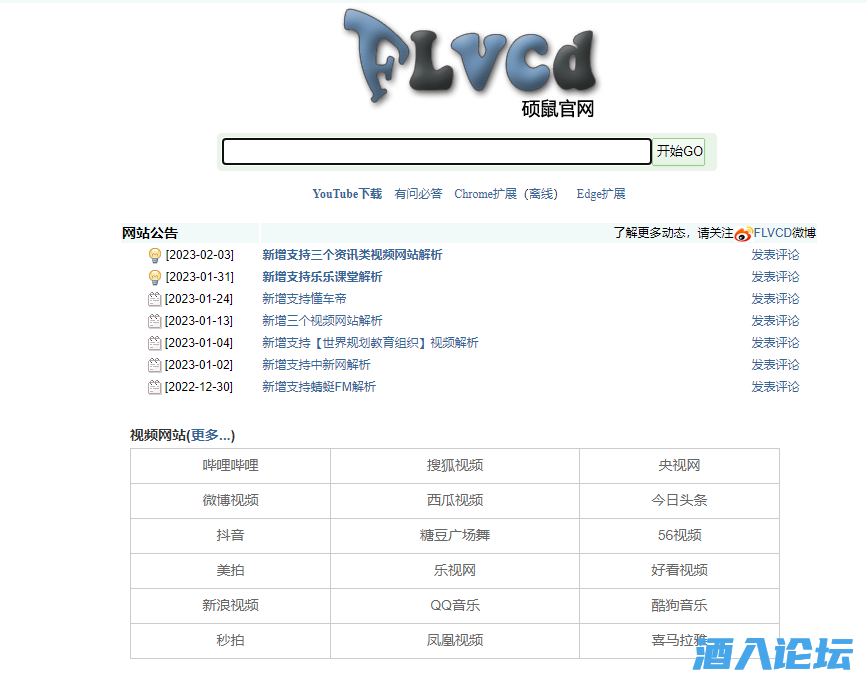867x696 pixels.
Task: Select 今日头条 in the video sites table
Action: 679,500
